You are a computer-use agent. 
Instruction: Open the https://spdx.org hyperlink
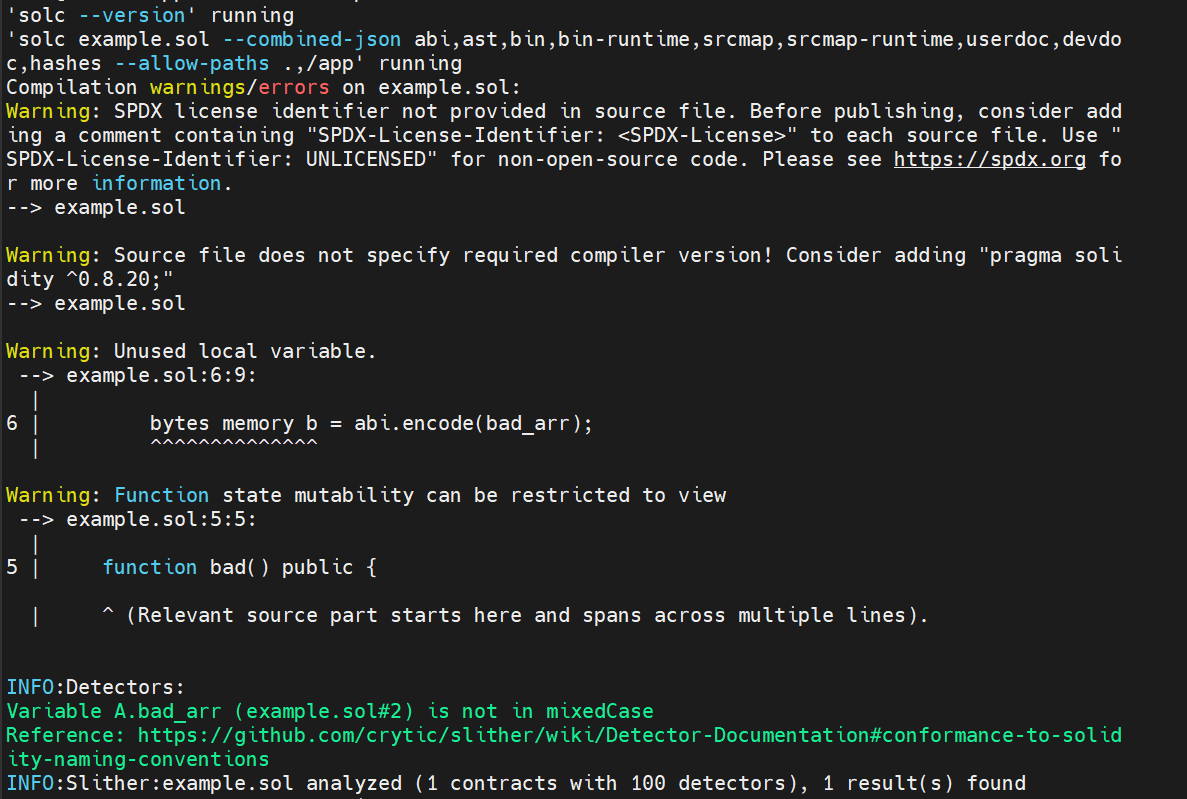click(x=989, y=159)
